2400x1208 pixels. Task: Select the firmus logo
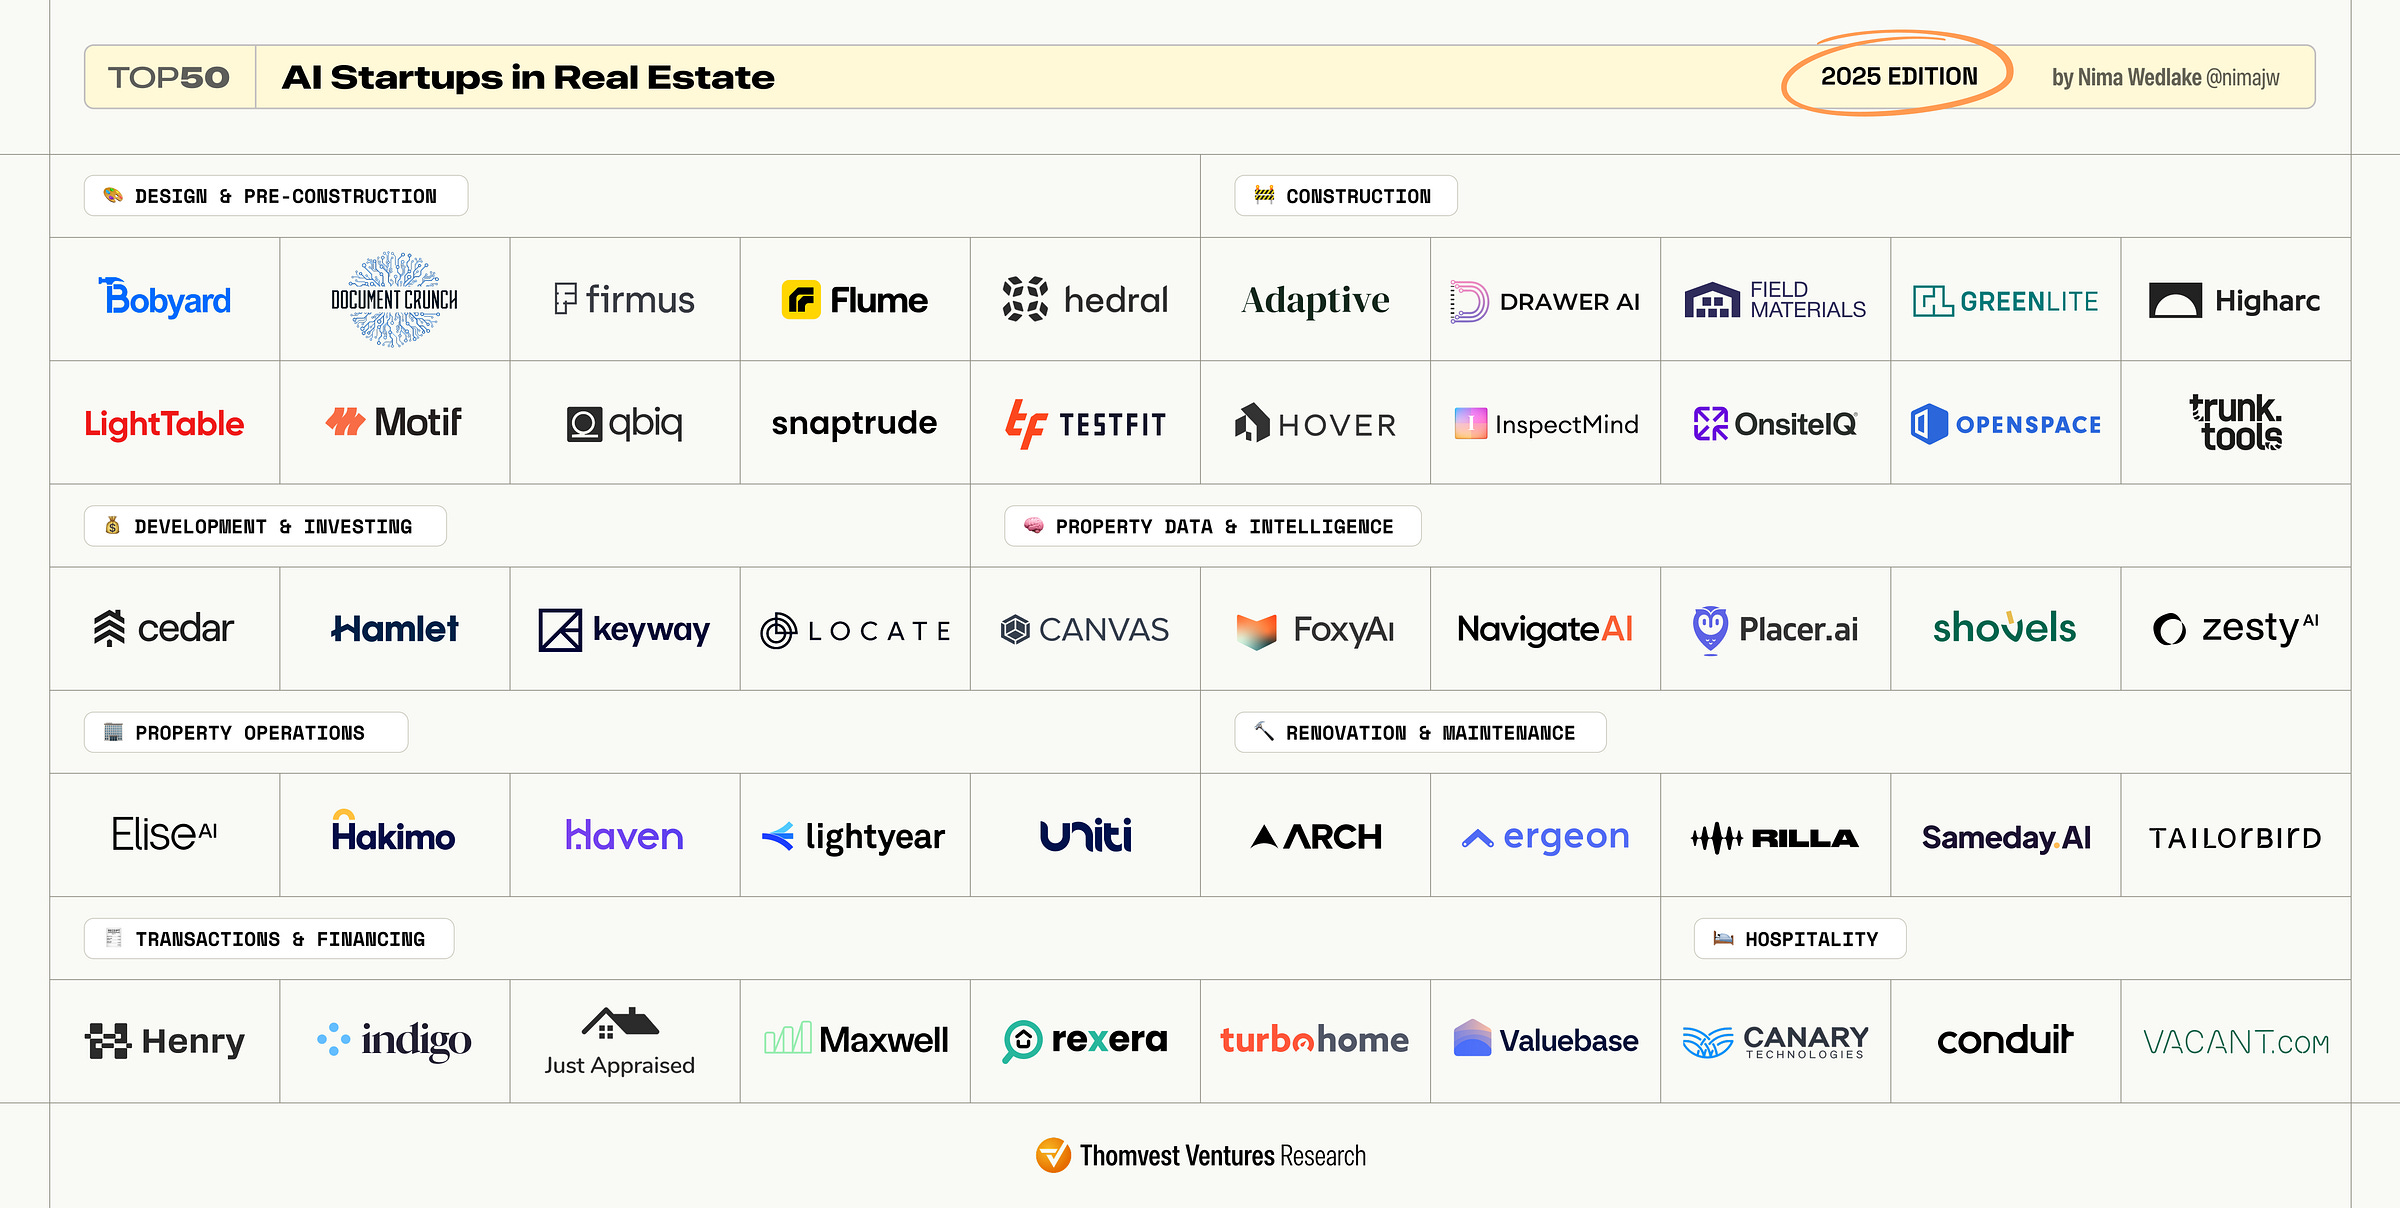click(x=624, y=299)
